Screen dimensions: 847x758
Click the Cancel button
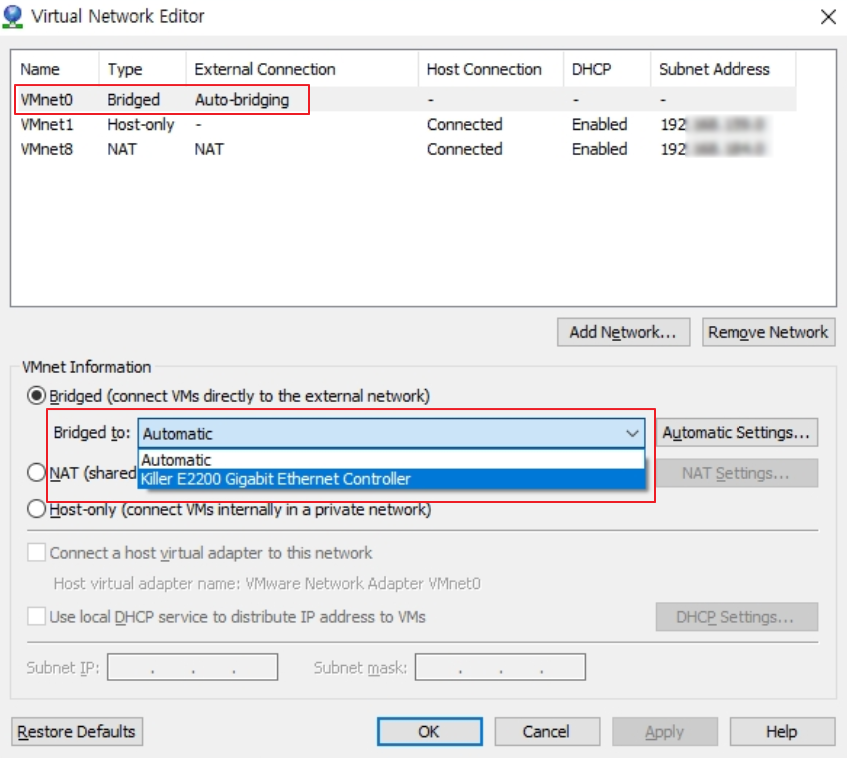tap(547, 732)
